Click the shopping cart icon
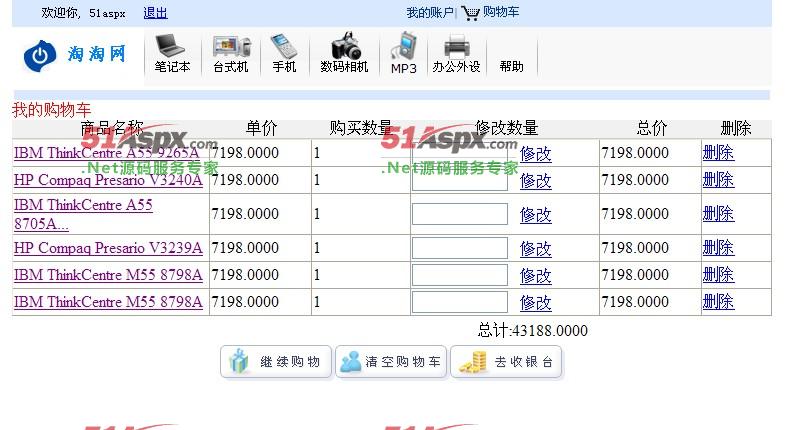The image size is (797, 430). [x=470, y=13]
